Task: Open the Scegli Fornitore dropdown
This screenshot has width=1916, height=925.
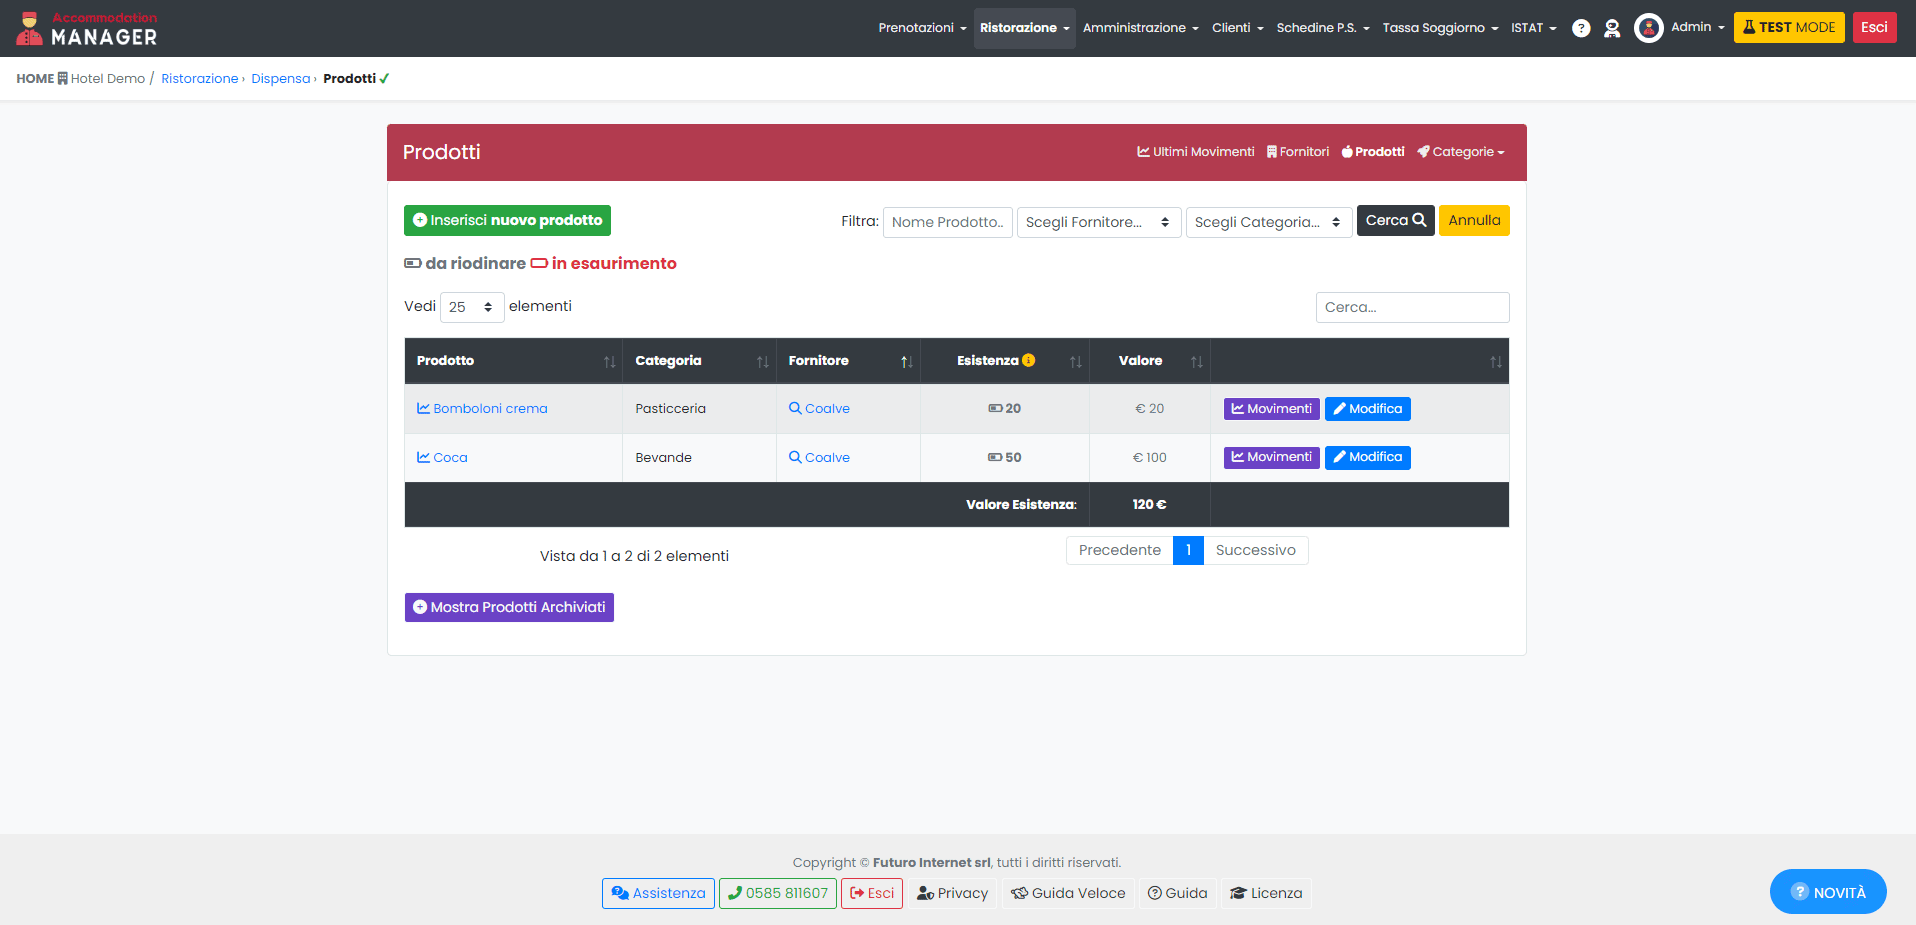Action: (1098, 222)
